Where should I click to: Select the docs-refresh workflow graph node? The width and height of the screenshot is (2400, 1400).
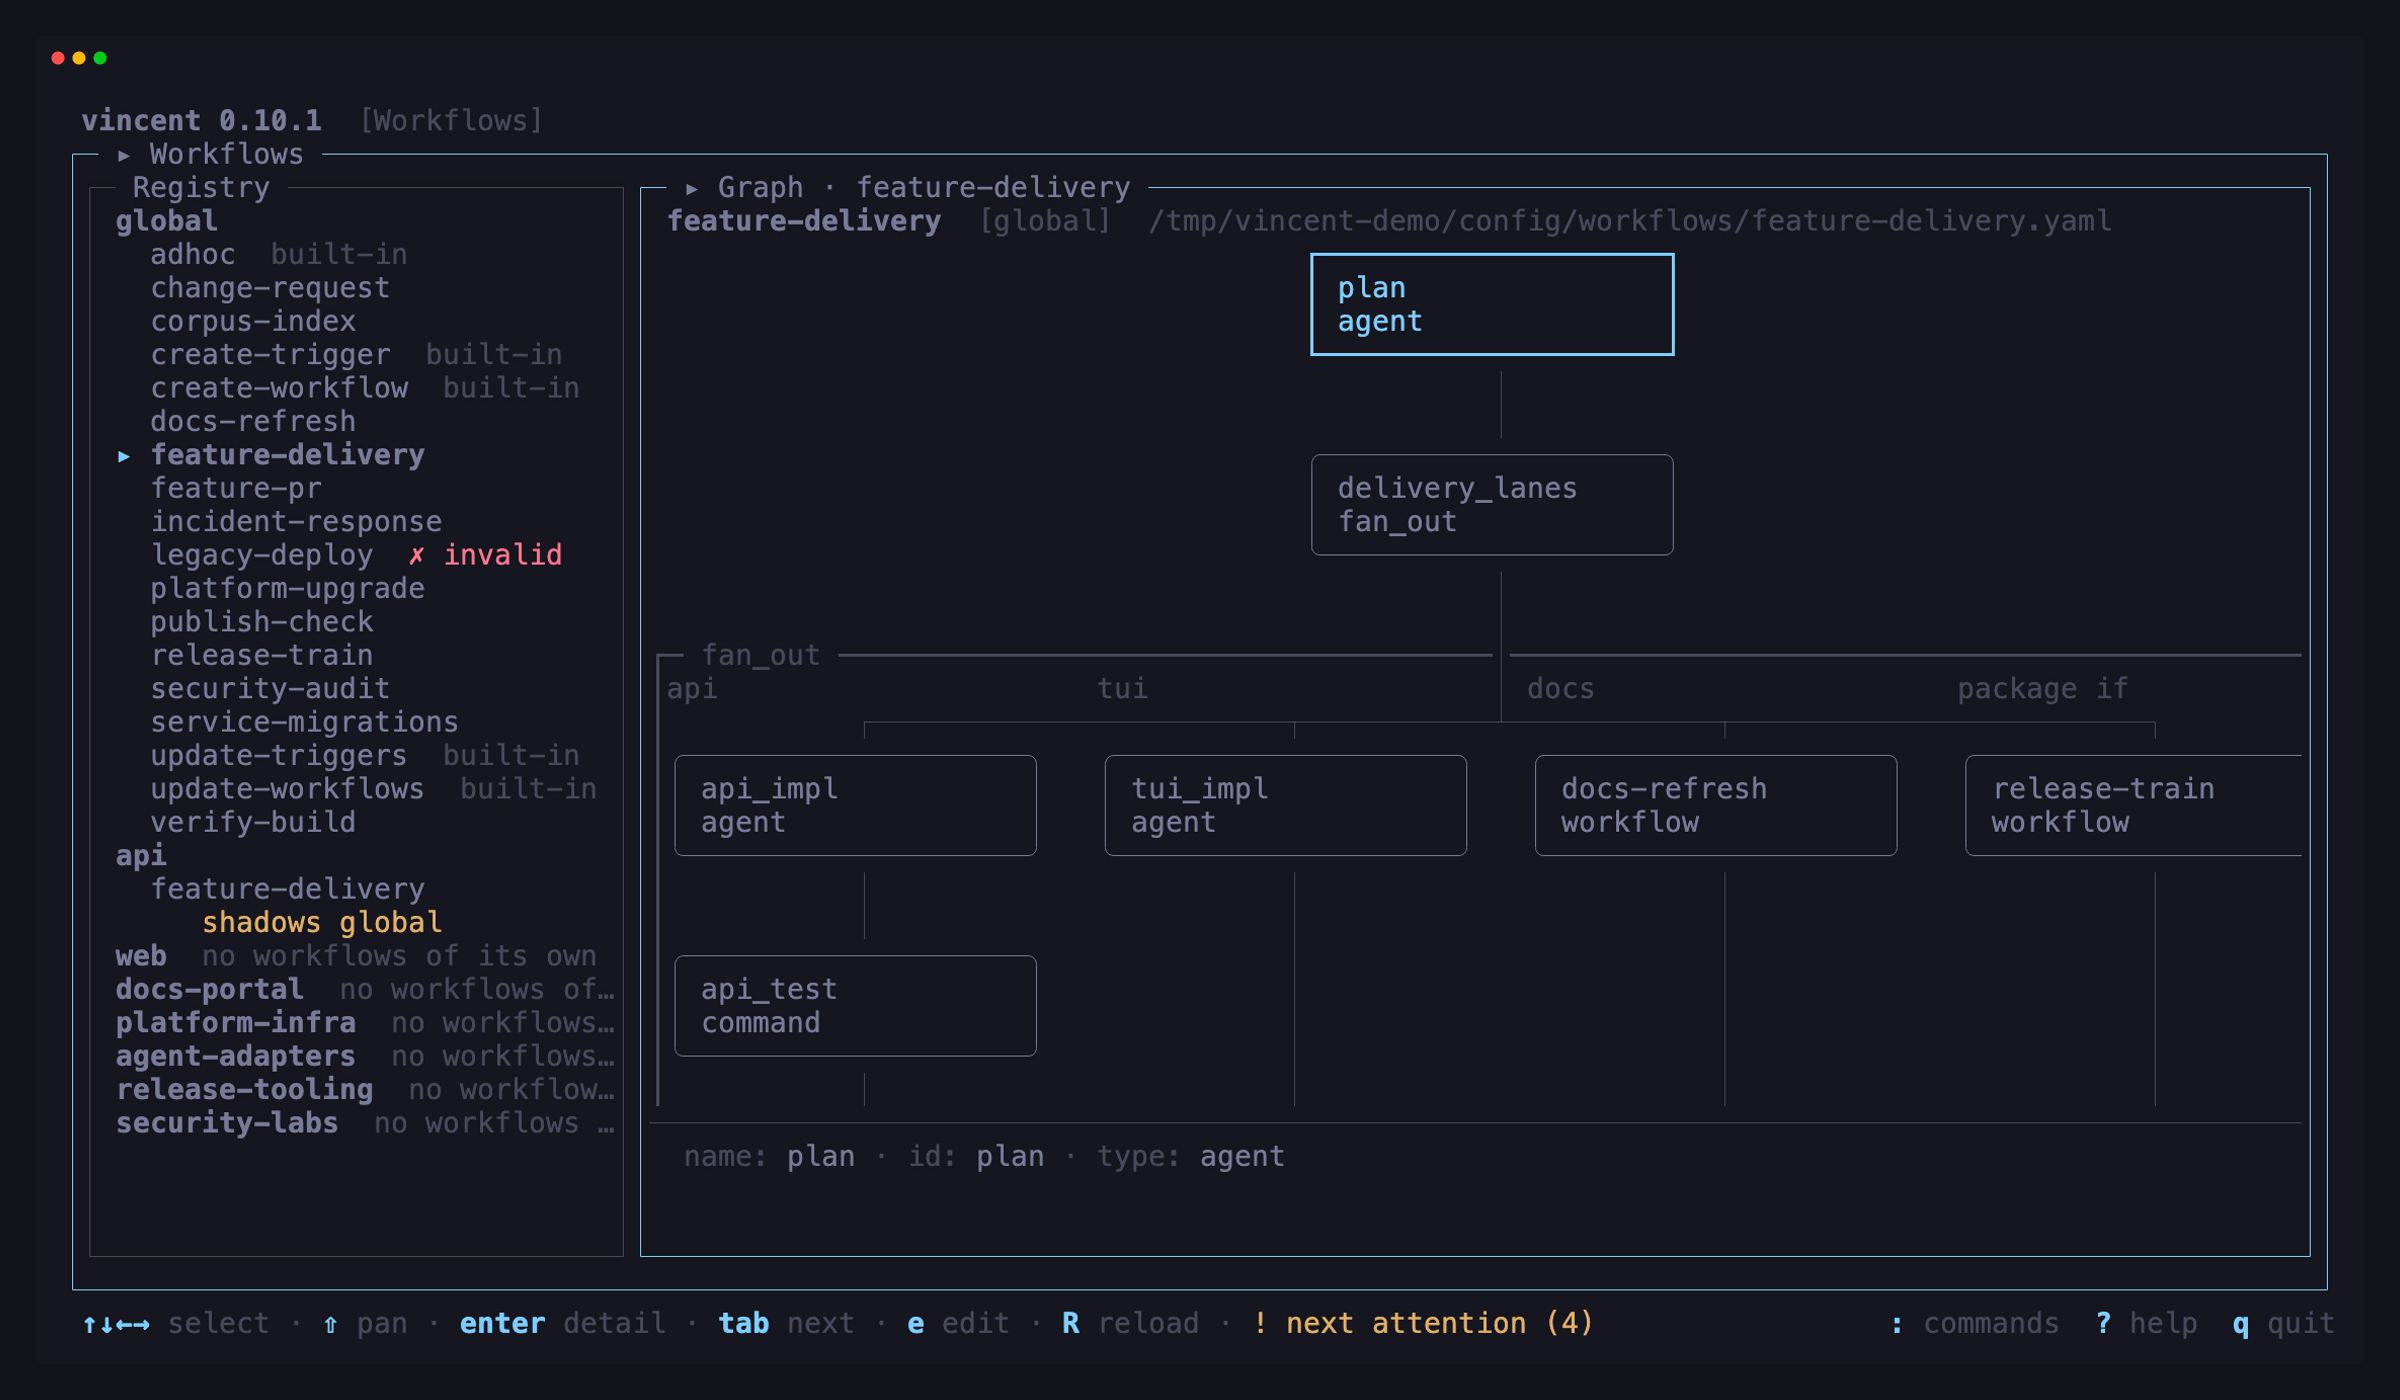click(1716, 805)
